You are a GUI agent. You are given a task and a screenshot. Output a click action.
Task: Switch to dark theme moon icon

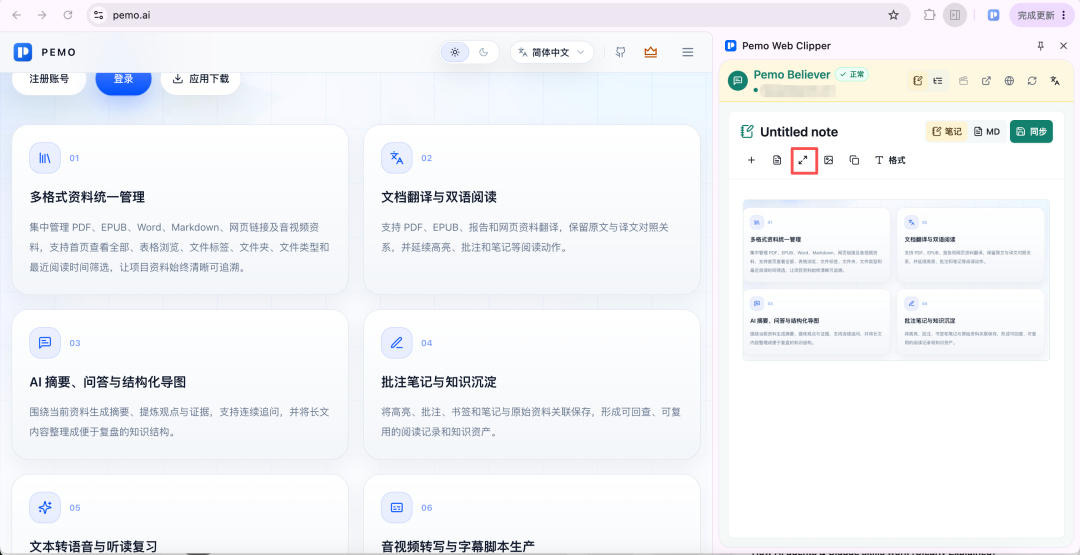(484, 52)
